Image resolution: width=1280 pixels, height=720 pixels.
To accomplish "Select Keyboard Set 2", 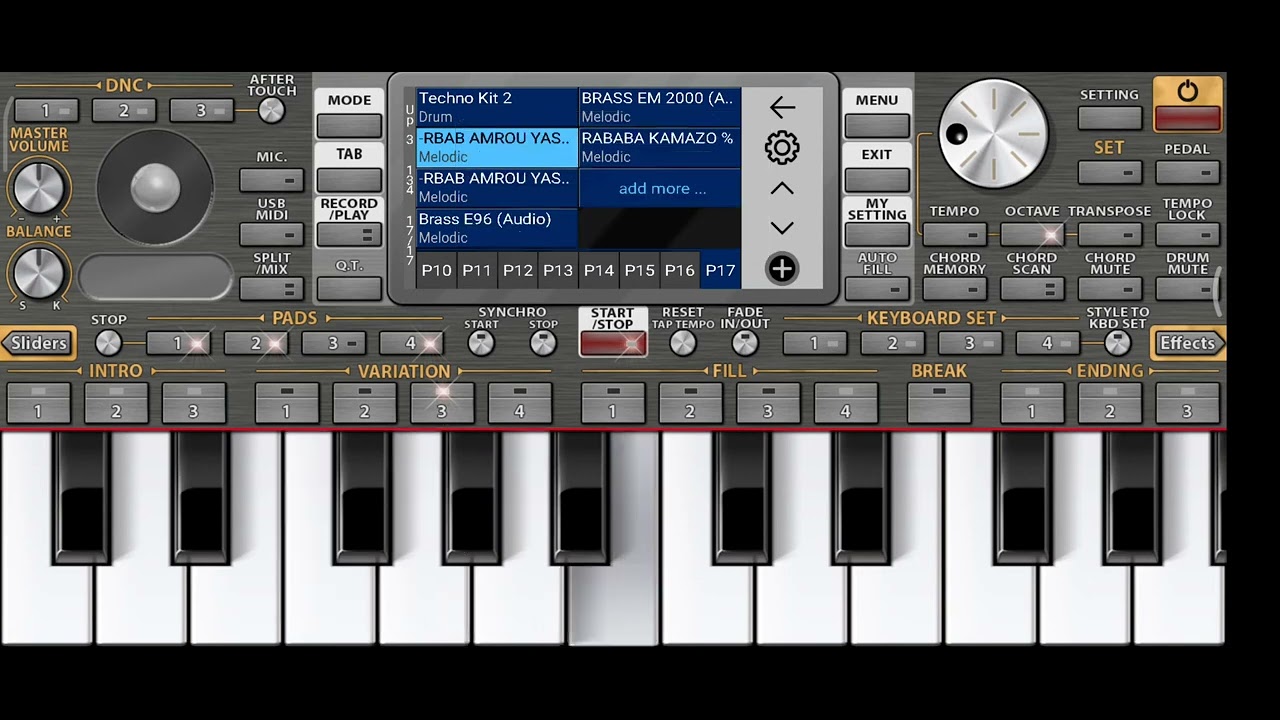I will (892, 343).
